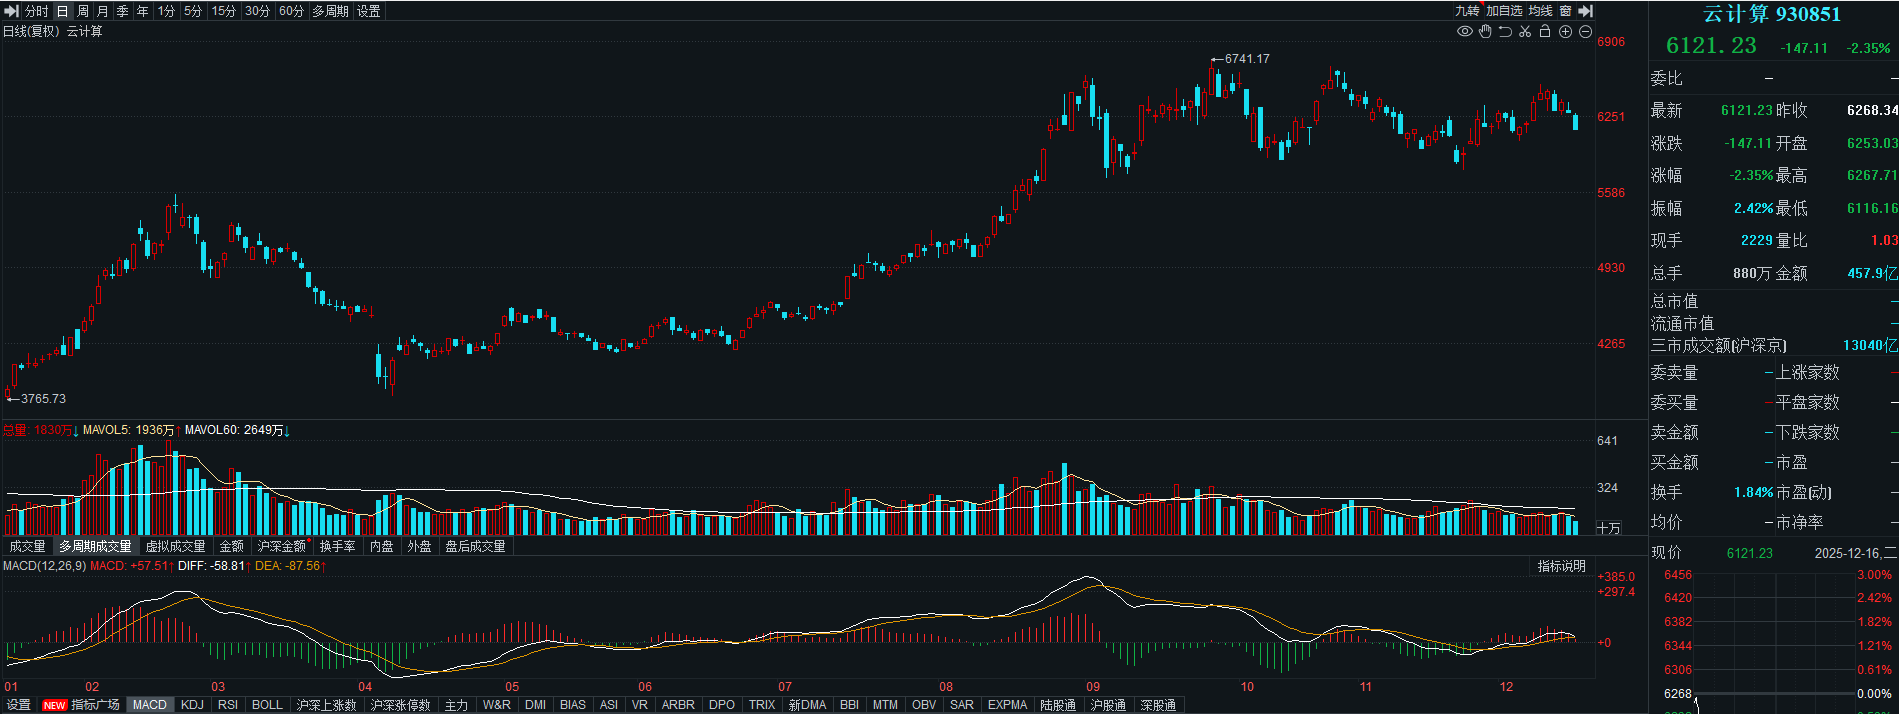Image resolution: width=1899 pixels, height=714 pixels.
Task: Add stock via 加自选 button
Action: (1504, 11)
